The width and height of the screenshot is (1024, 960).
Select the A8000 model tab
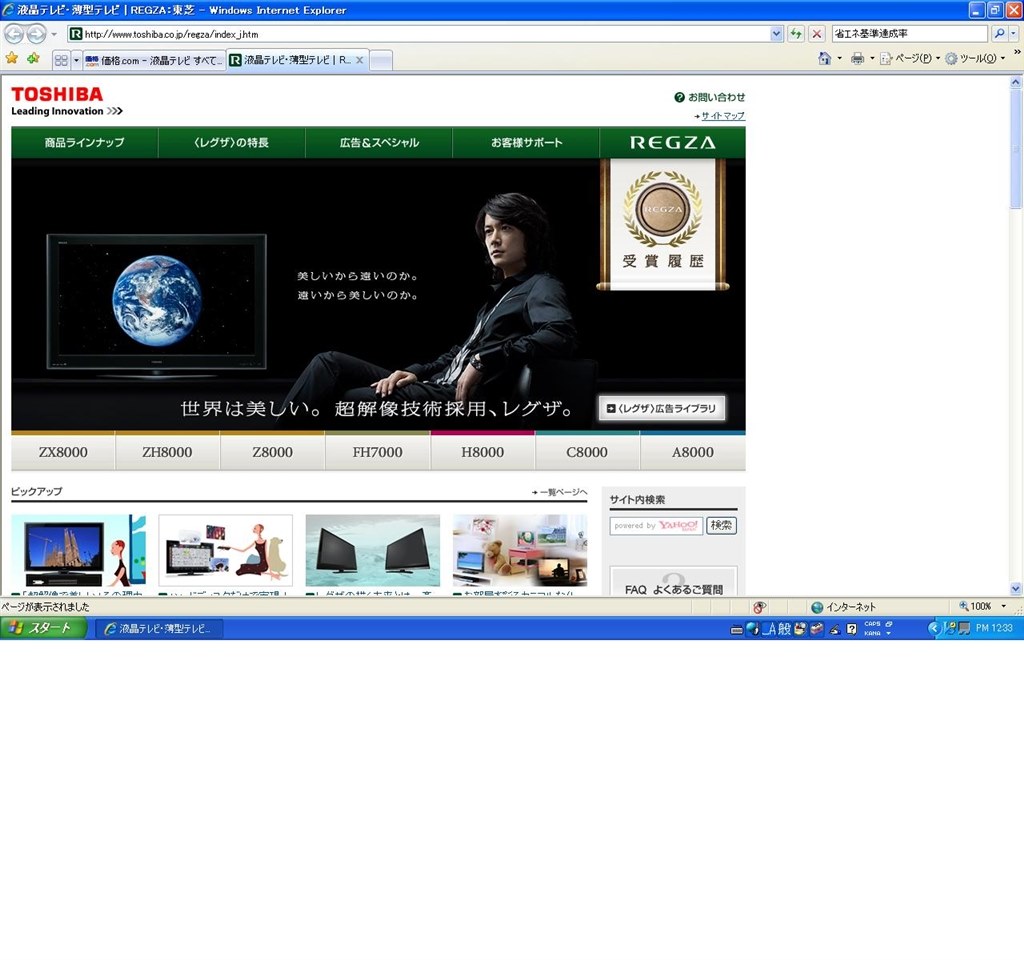(693, 452)
